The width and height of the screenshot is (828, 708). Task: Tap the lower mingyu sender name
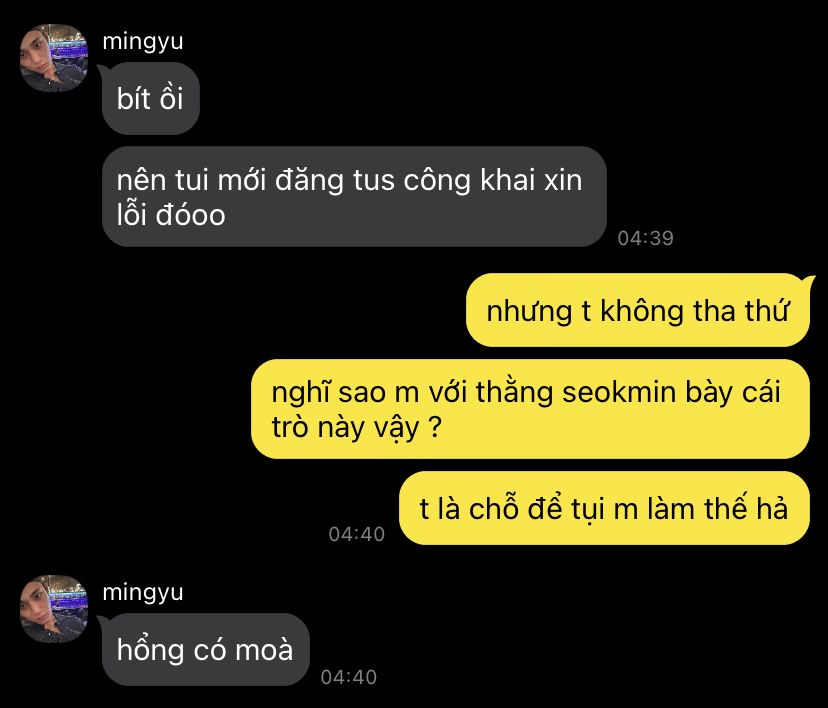click(x=143, y=592)
